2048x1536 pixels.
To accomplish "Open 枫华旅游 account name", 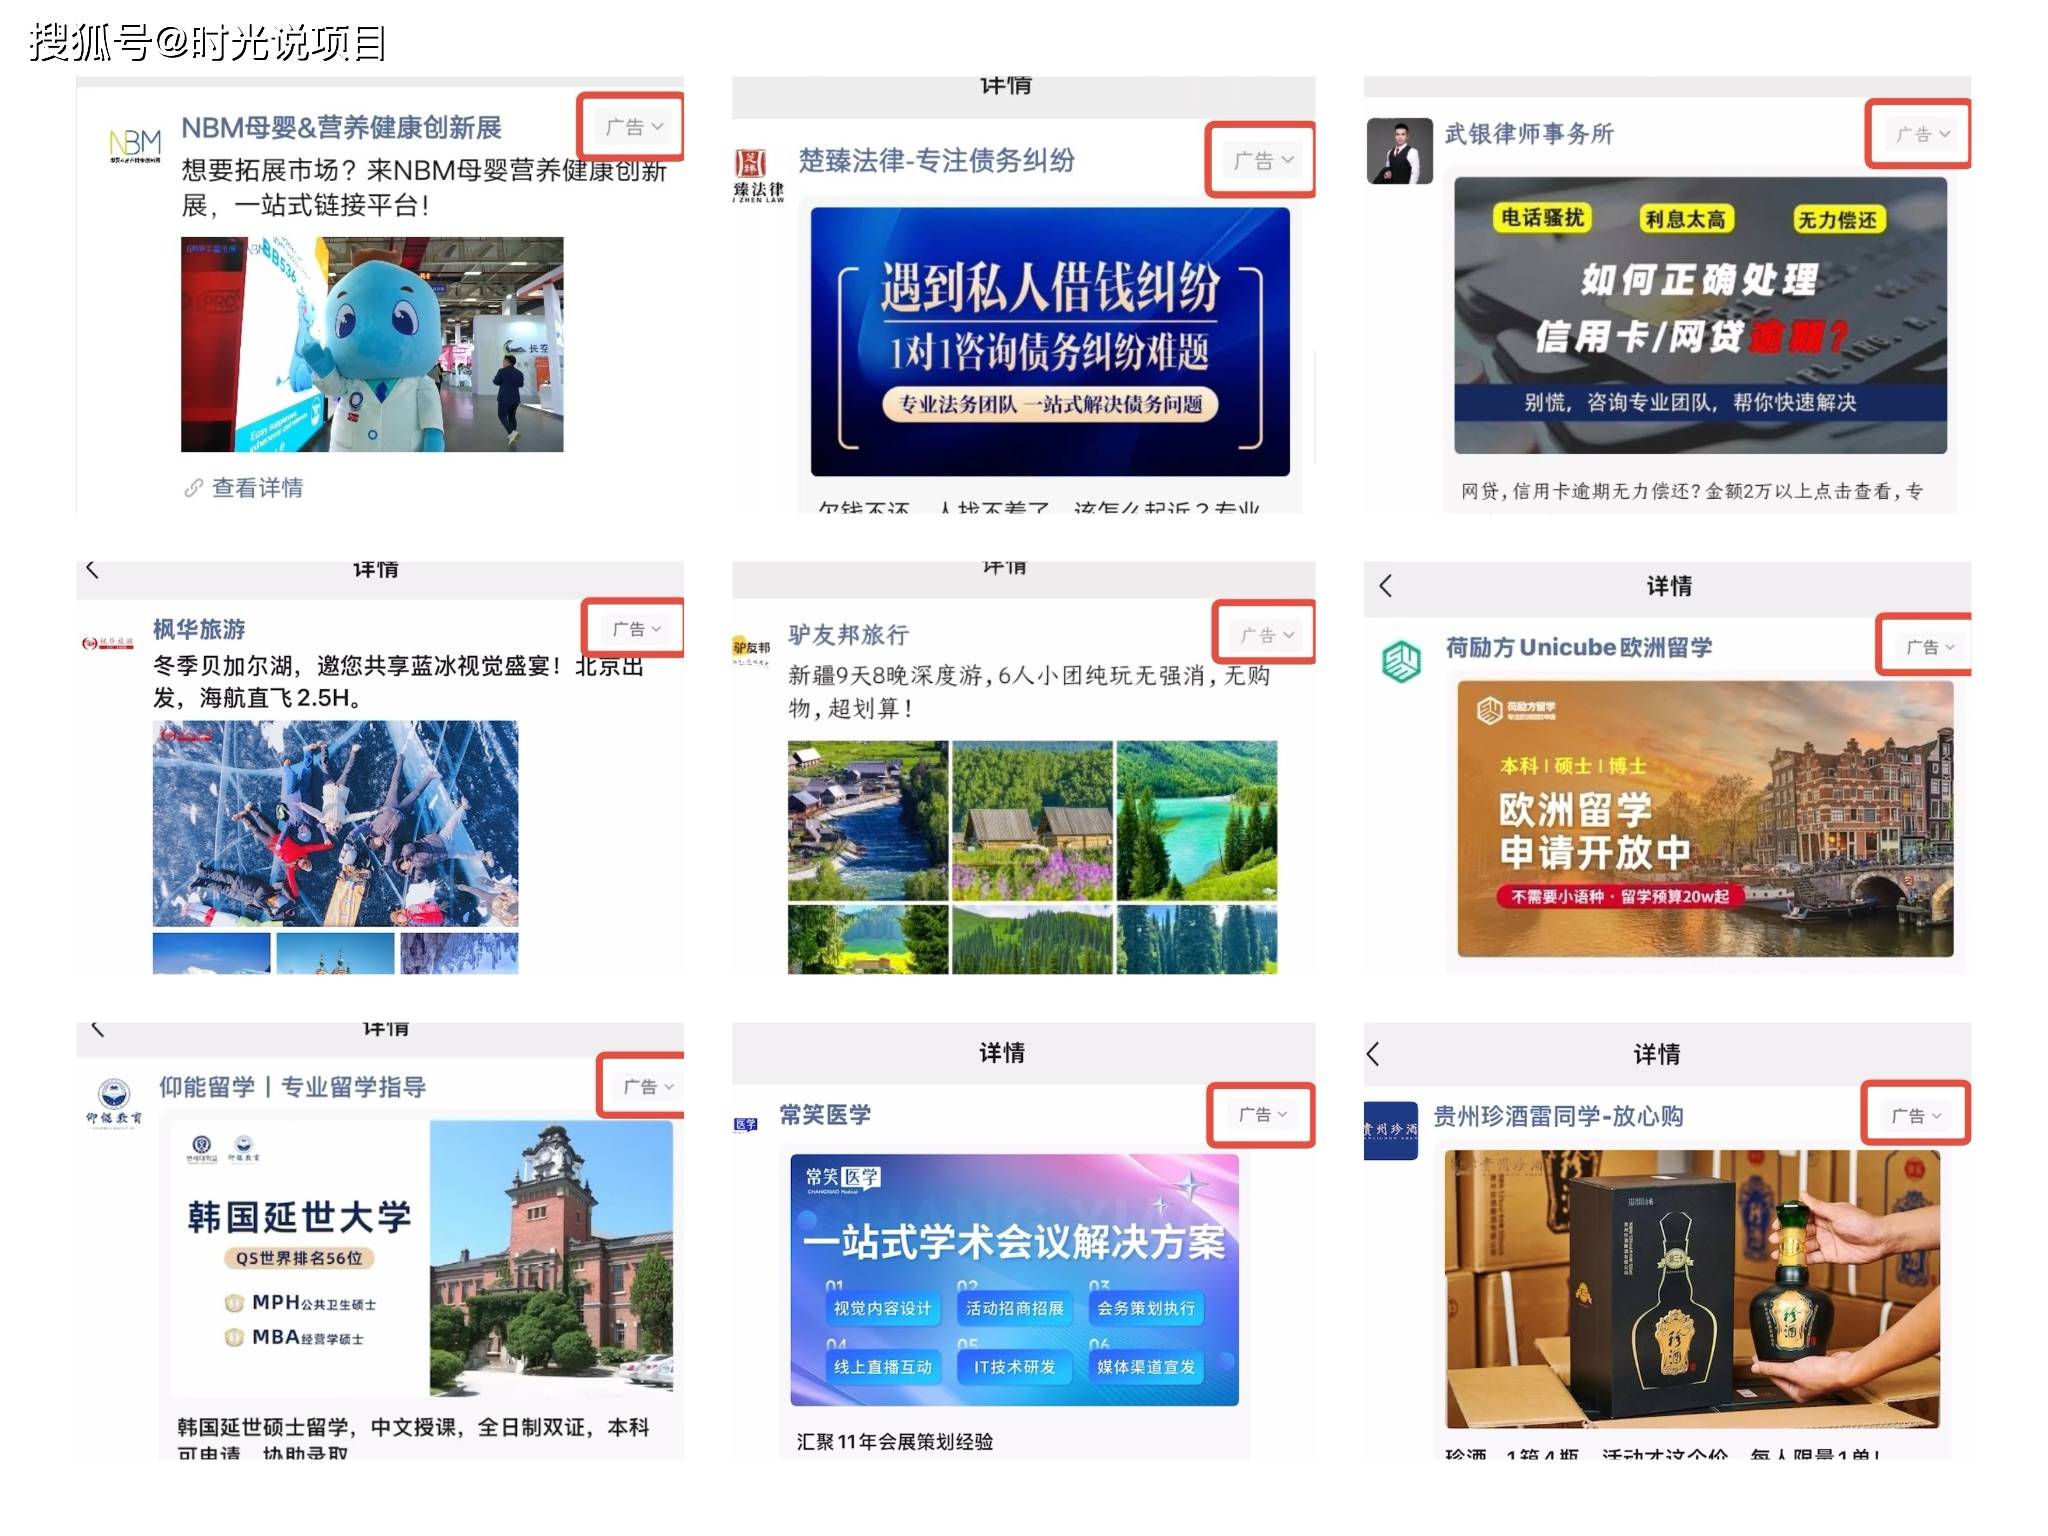I will click(199, 629).
